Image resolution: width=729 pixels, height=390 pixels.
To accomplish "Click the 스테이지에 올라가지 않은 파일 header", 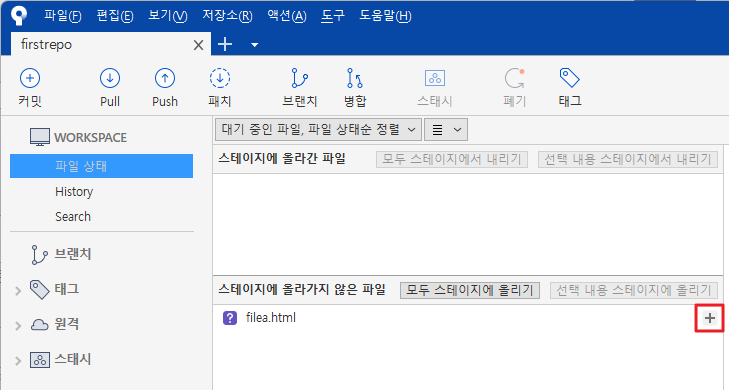I will (x=302, y=290).
